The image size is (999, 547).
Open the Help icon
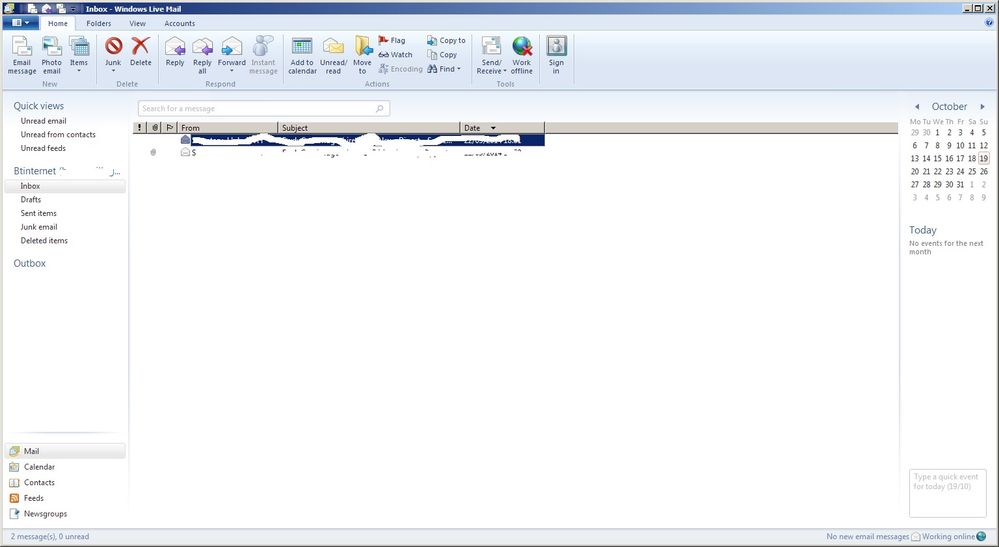989,22
